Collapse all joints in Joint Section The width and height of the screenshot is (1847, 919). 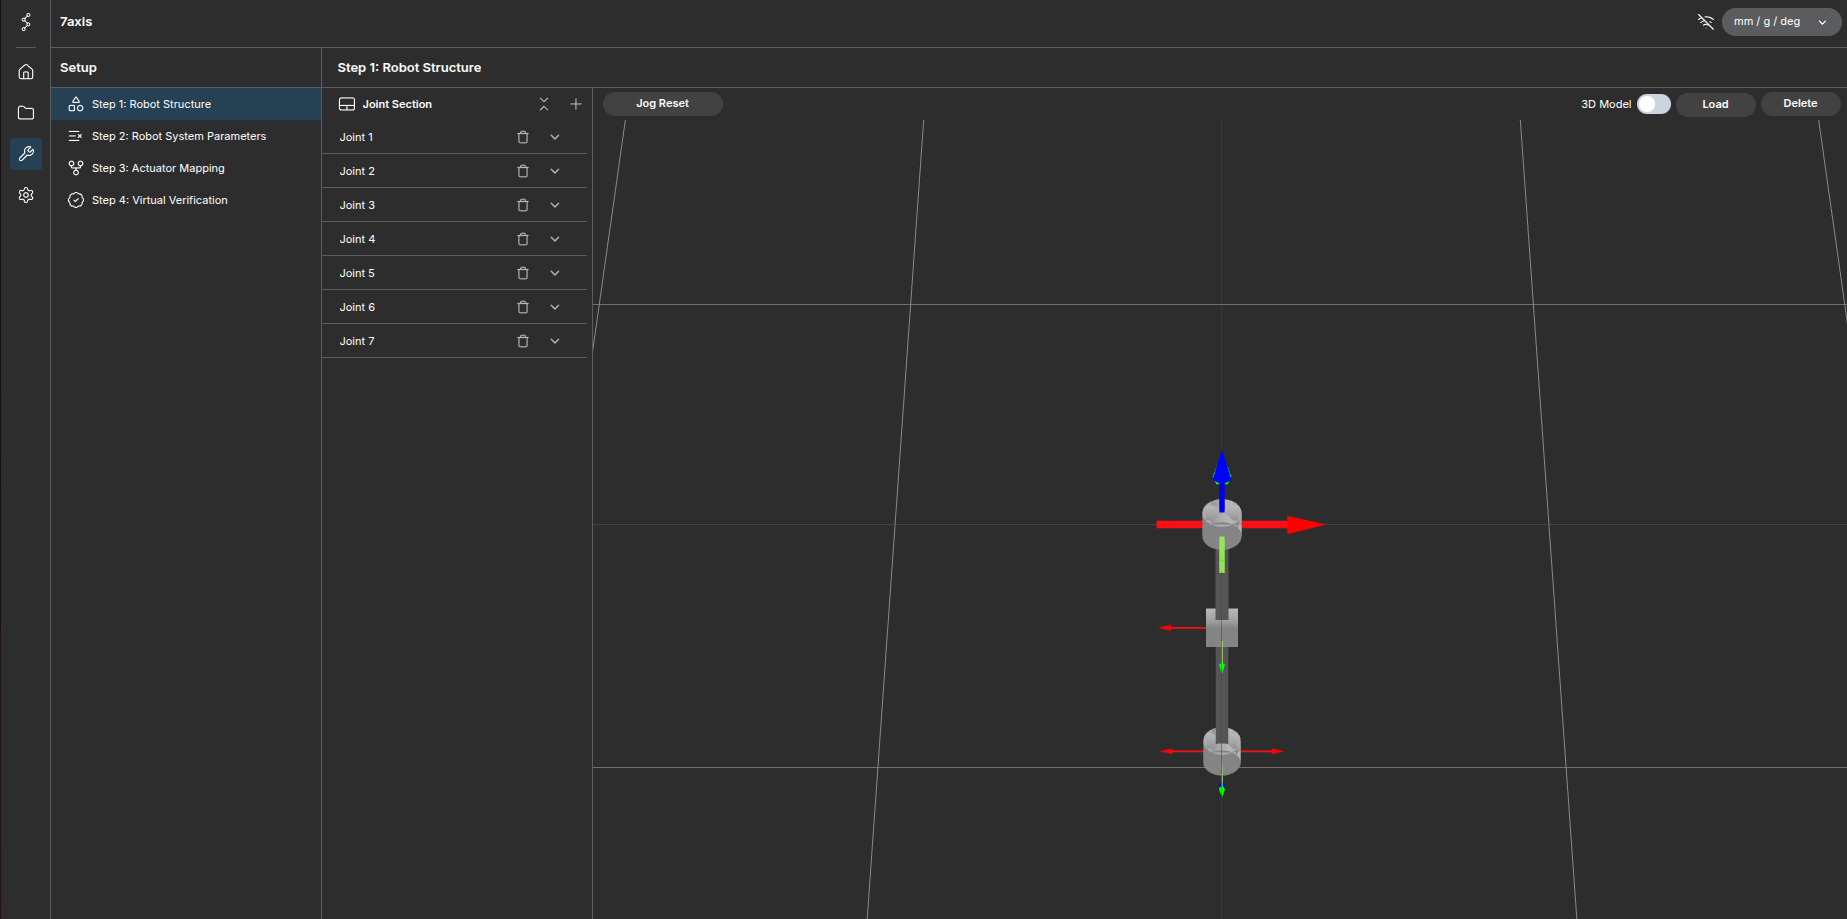(x=544, y=104)
